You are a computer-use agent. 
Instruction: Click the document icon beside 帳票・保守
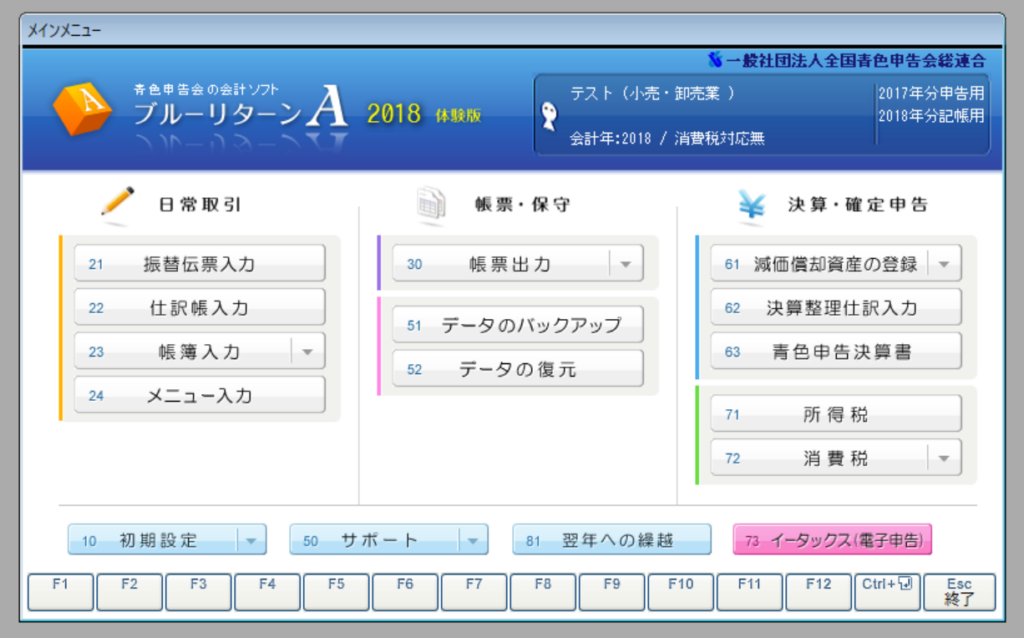point(431,203)
